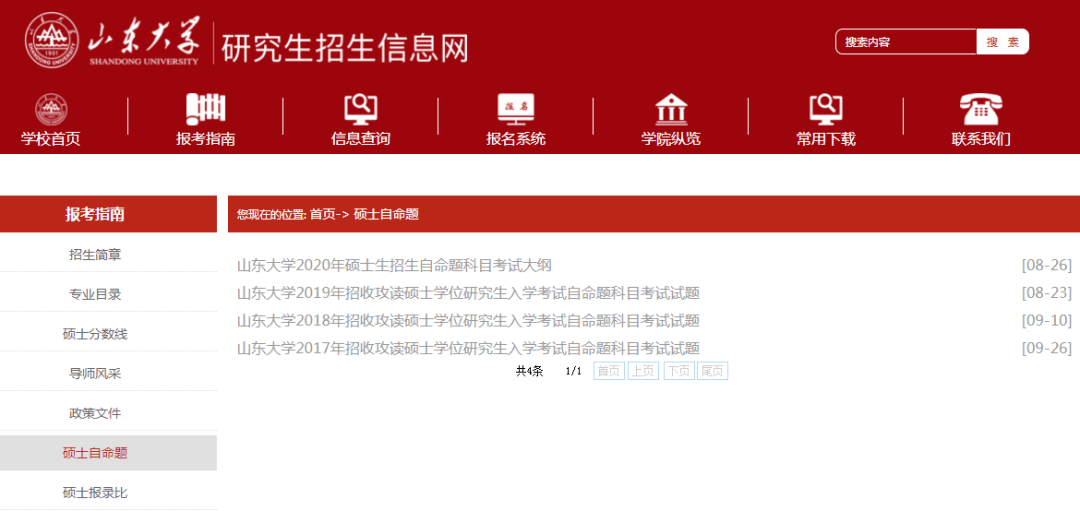This screenshot has width=1080, height=511.
Task: Click the 研究生招生信息网 site title
Action: 345,48
